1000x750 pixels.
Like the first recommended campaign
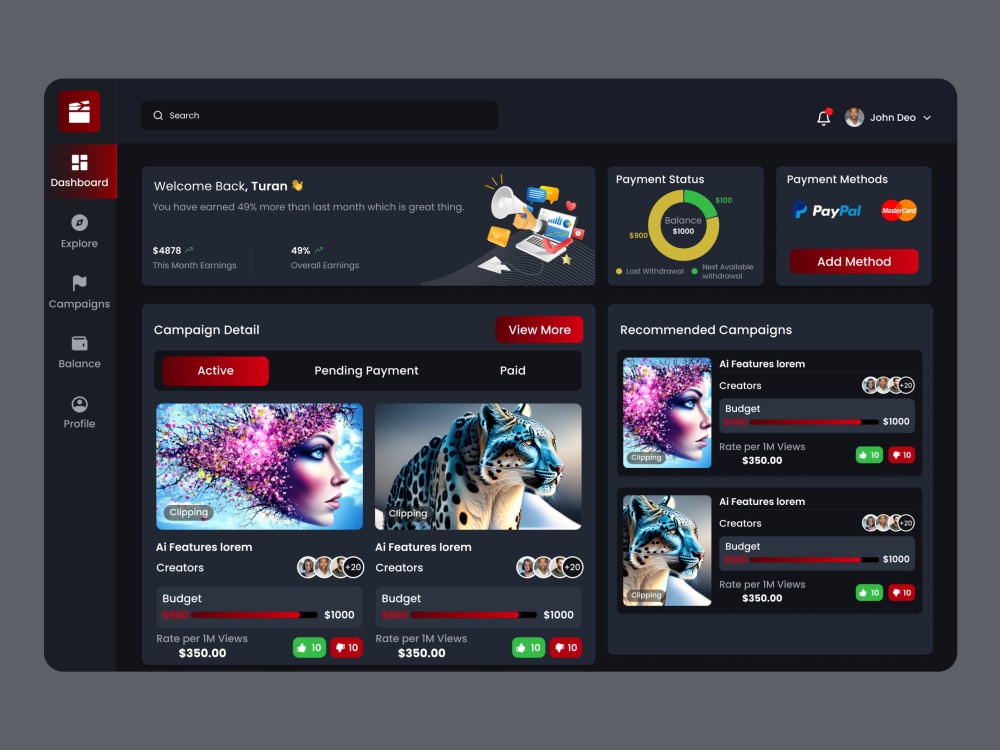869,455
